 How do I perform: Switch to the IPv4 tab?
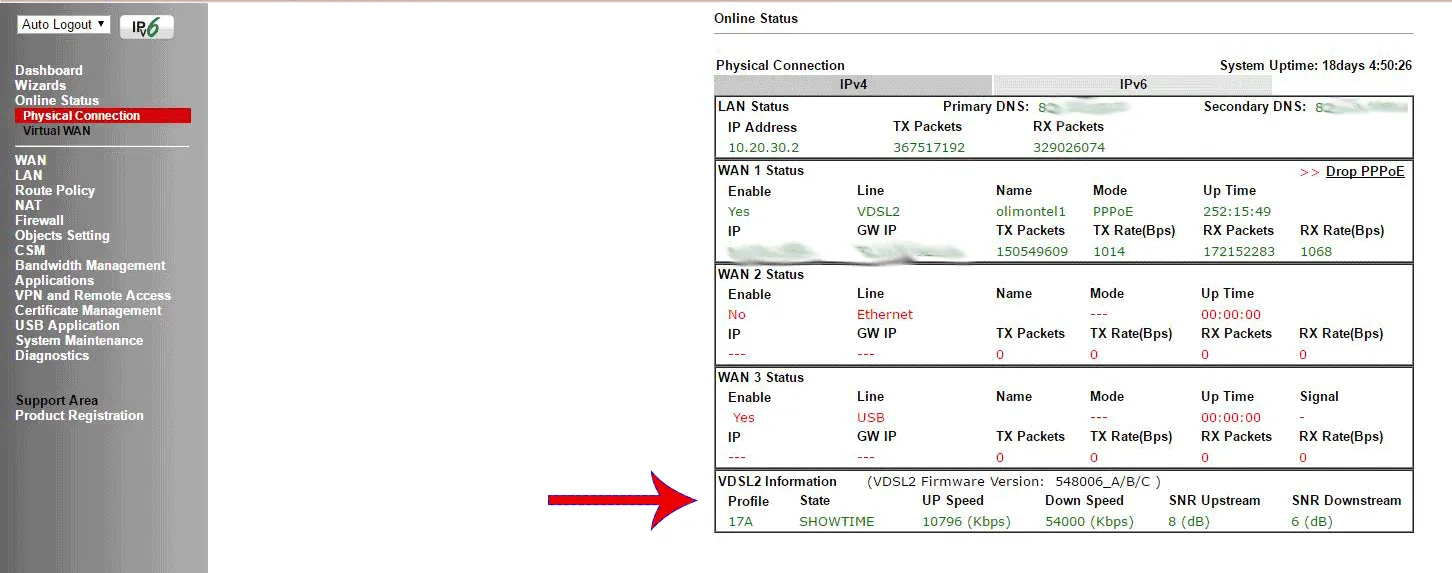[x=853, y=85]
